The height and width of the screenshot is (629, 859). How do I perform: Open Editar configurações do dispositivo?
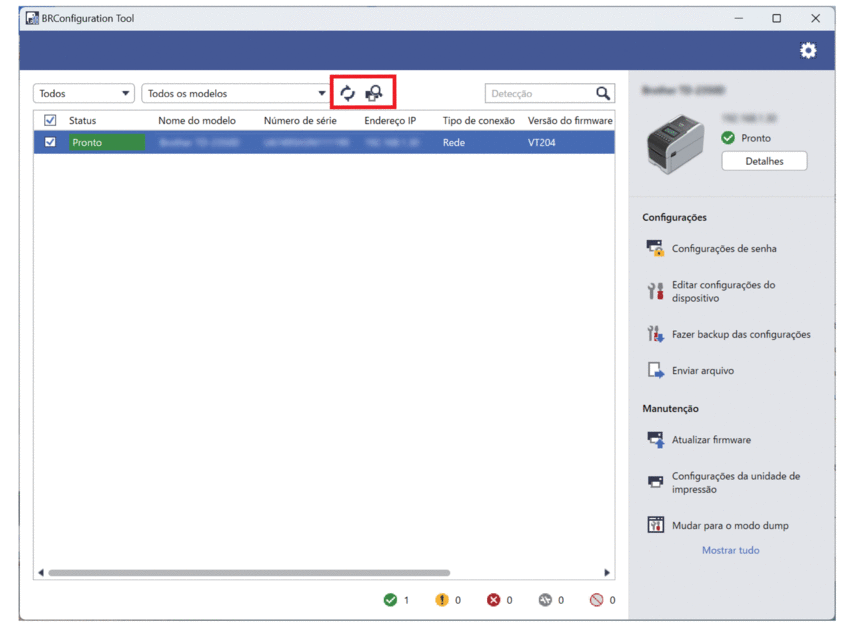(x=724, y=291)
